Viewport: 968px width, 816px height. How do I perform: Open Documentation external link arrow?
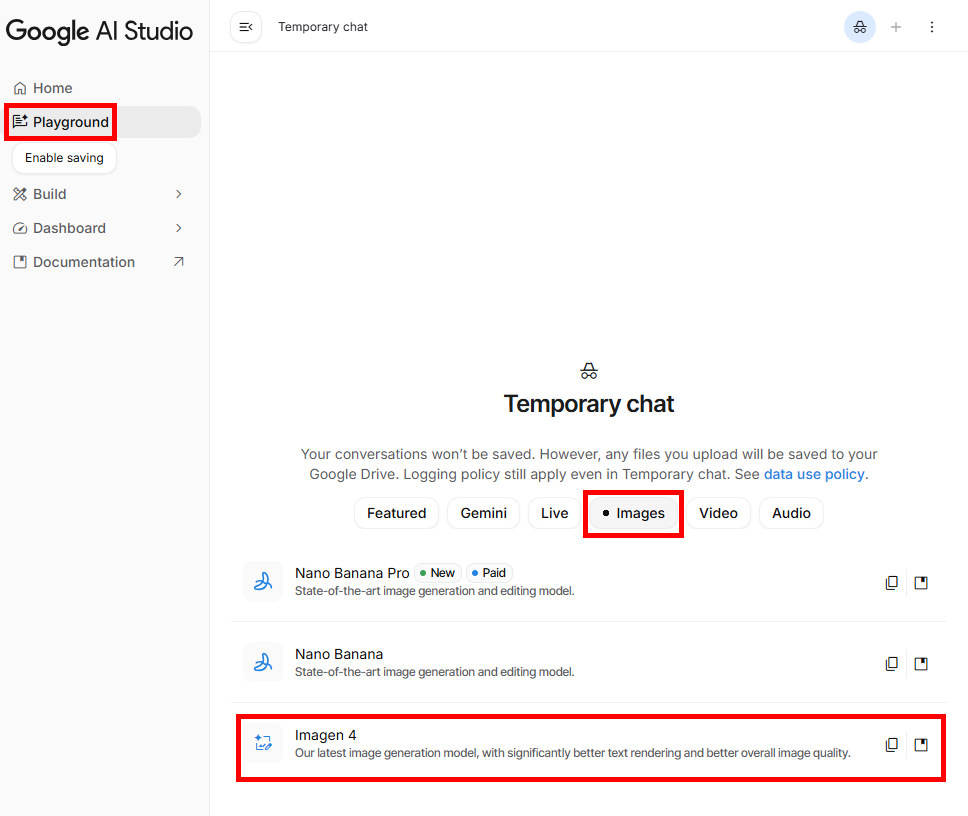[x=178, y=262]
